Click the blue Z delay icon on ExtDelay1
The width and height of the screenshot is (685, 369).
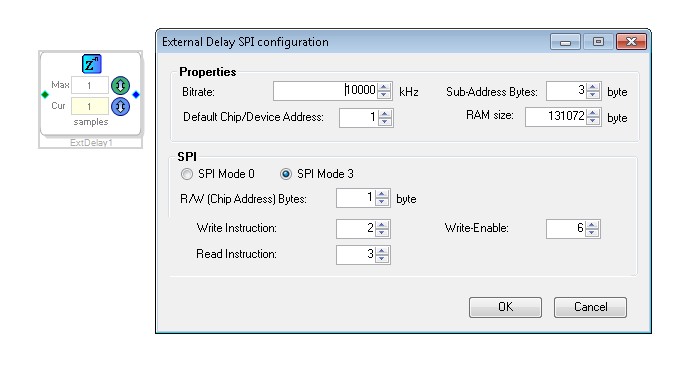coord(92,64)
